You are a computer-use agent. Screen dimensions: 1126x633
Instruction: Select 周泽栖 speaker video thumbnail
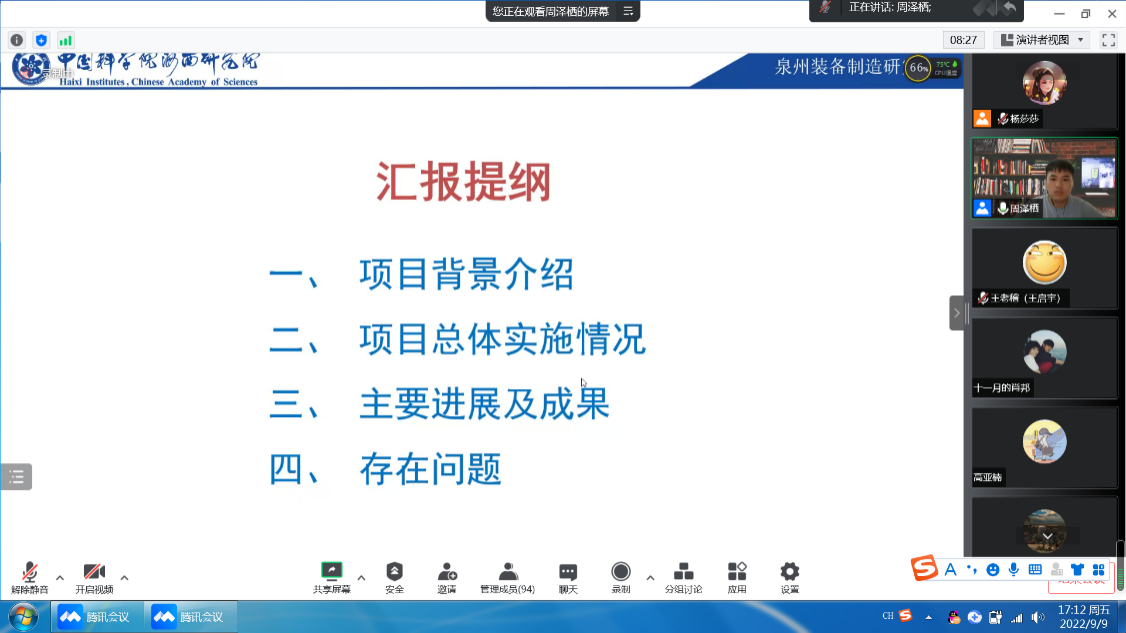tap(1044, 178)
